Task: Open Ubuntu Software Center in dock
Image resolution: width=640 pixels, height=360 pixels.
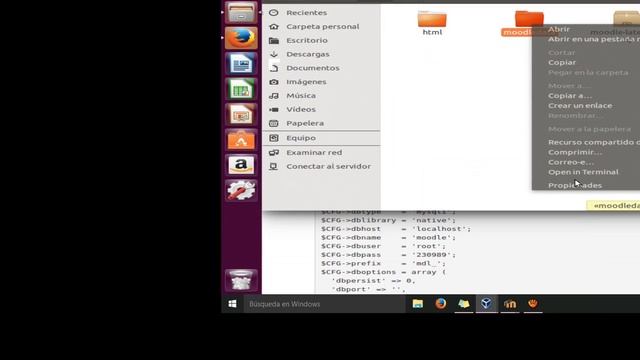Action: (241, 140)
